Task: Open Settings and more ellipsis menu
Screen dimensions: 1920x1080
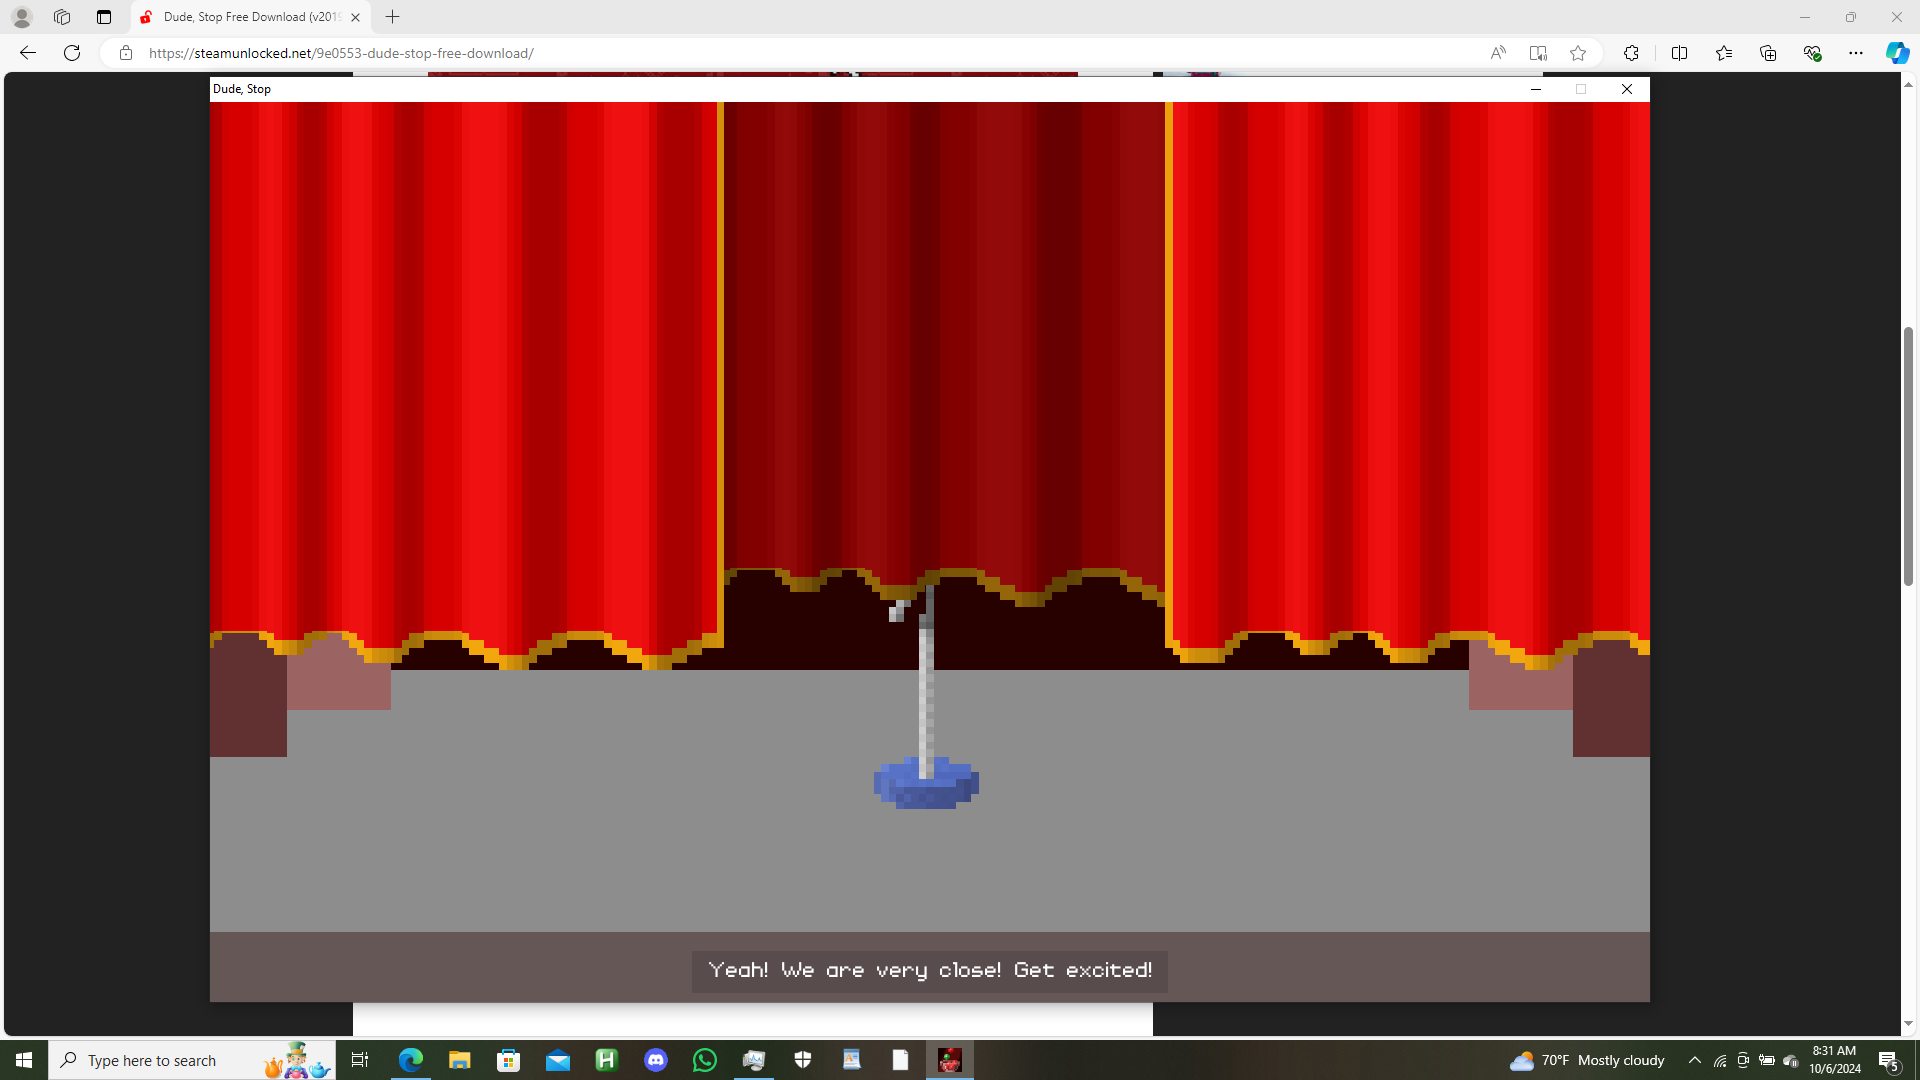Action: click(x=1856, y=53)
